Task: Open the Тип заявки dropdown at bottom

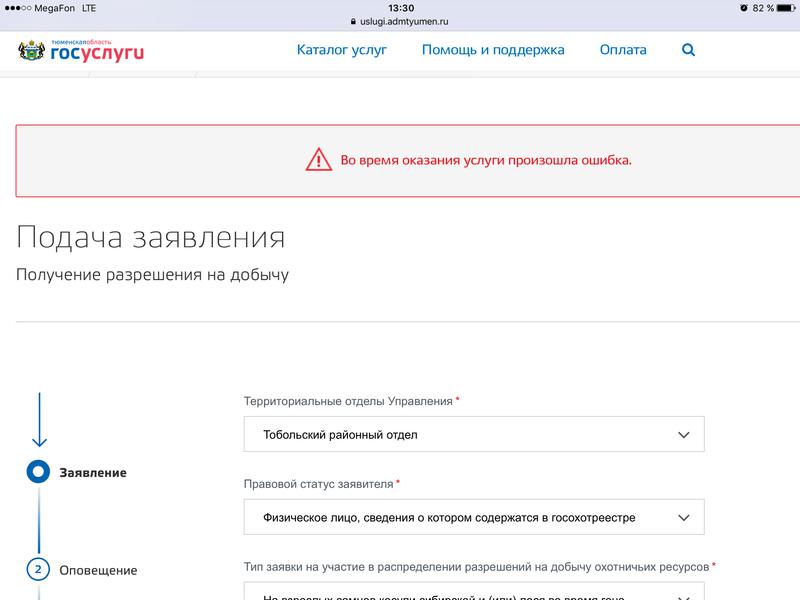Action: [x=474, y=591]
